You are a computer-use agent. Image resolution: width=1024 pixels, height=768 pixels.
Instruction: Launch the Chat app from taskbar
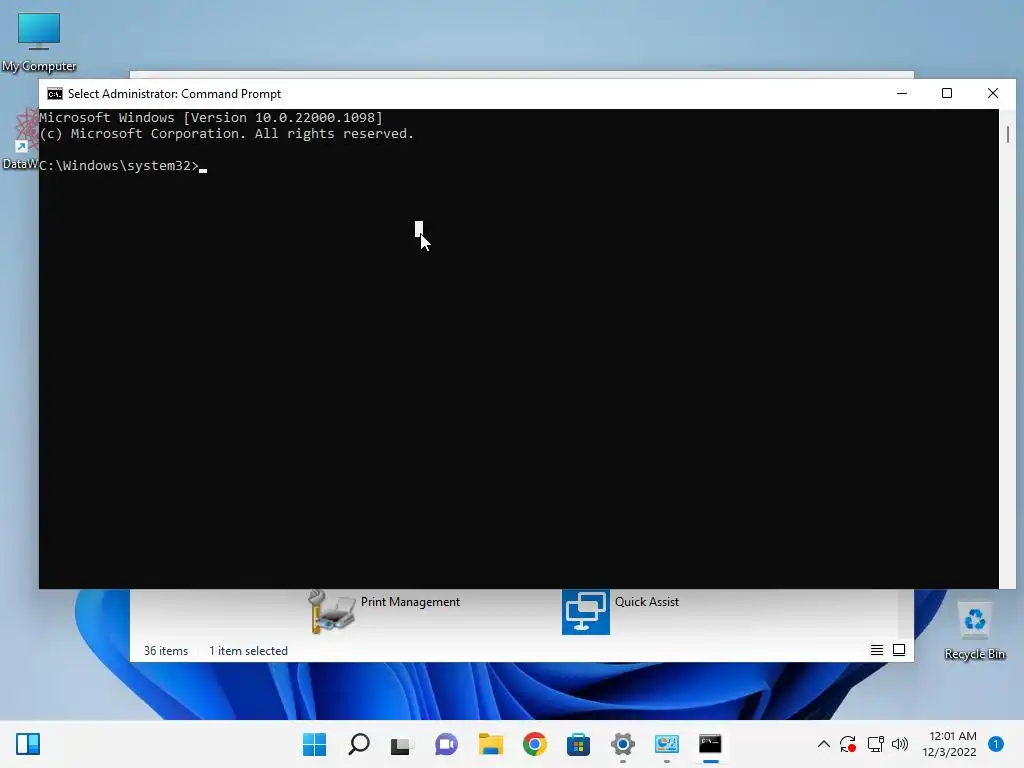pyautogui.click(x=447, y=744)
